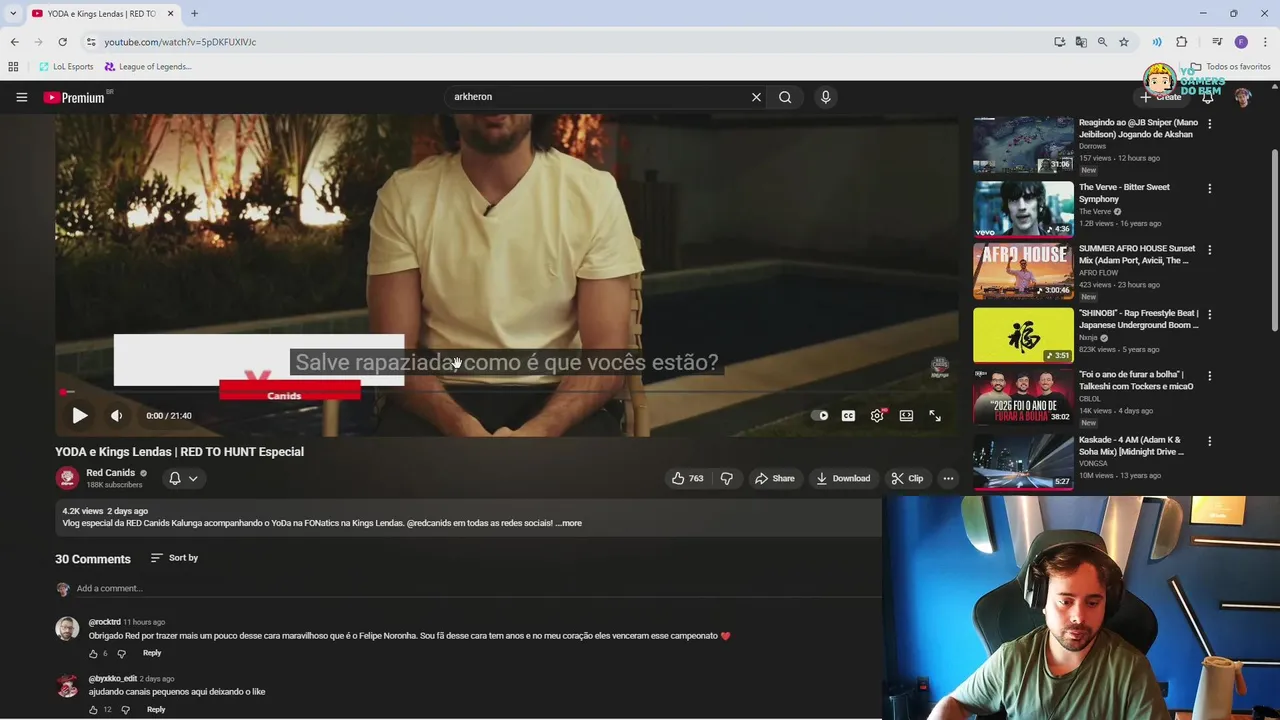
Task: Enter fullscreen mode
Action: (935, 416)
